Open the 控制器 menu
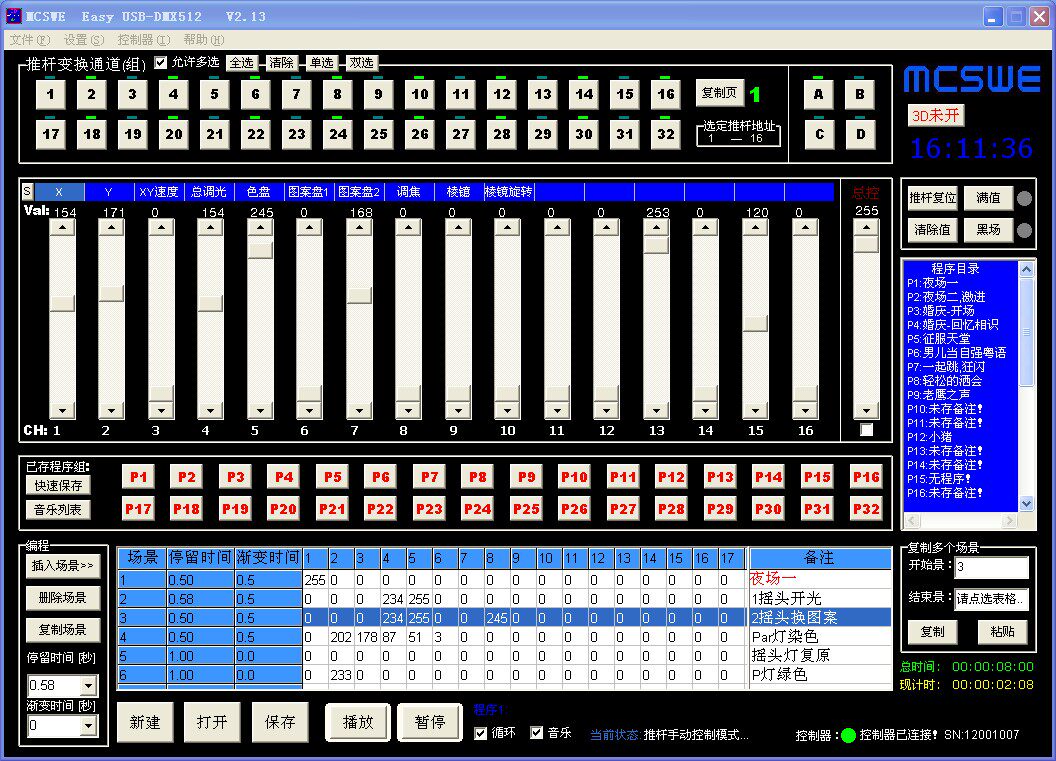The image size is (1056, 761). (143, 40)
